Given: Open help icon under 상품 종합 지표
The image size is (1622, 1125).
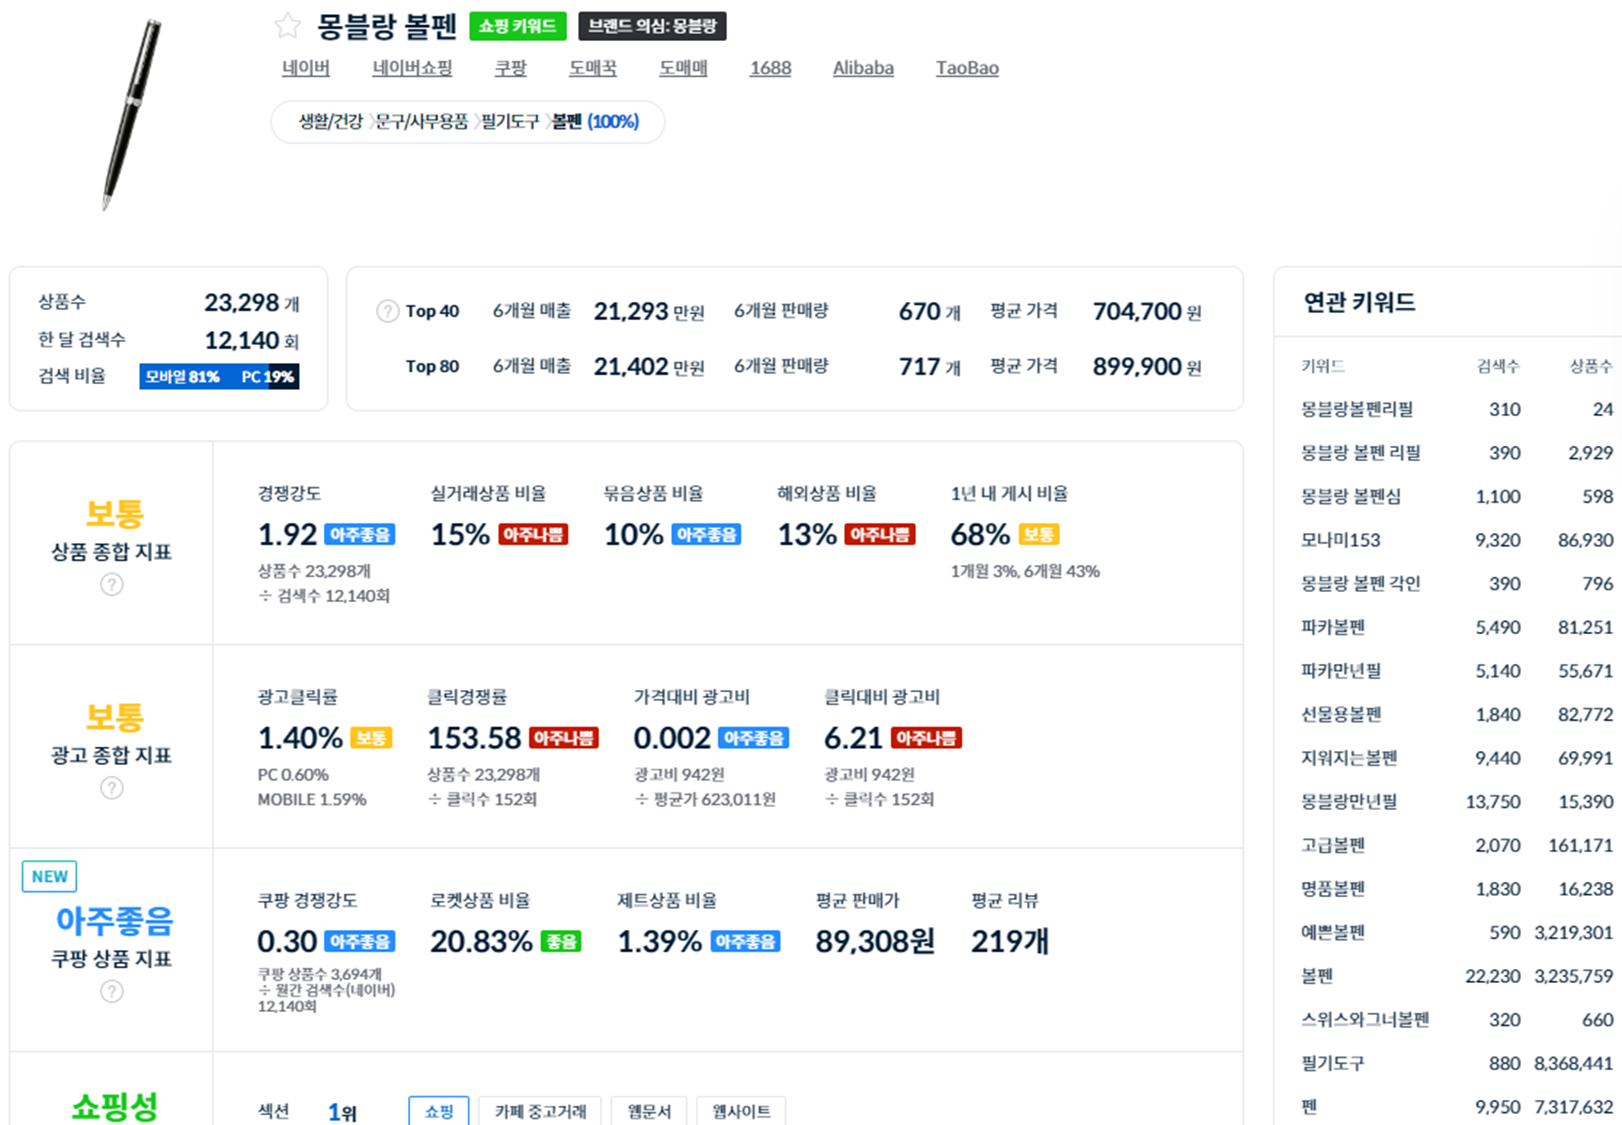Looking at the screenshot, I should pos(112,584).
